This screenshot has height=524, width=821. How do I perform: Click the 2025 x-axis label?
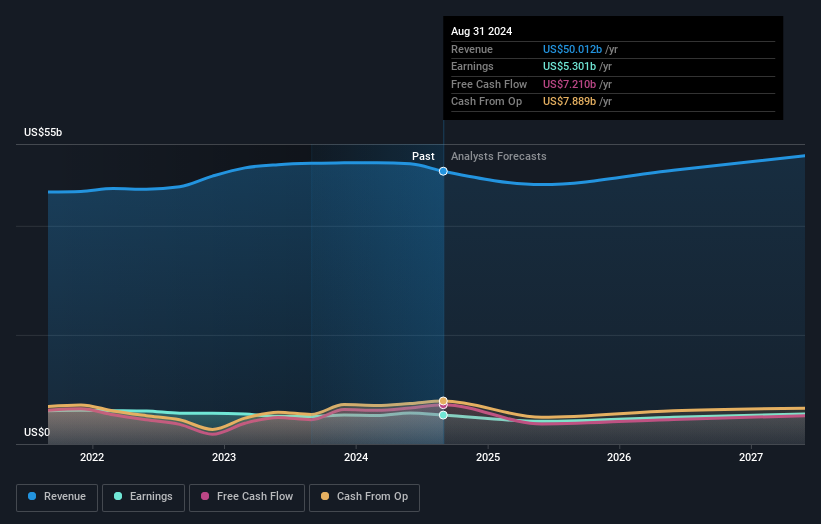[x=488, y=458]
